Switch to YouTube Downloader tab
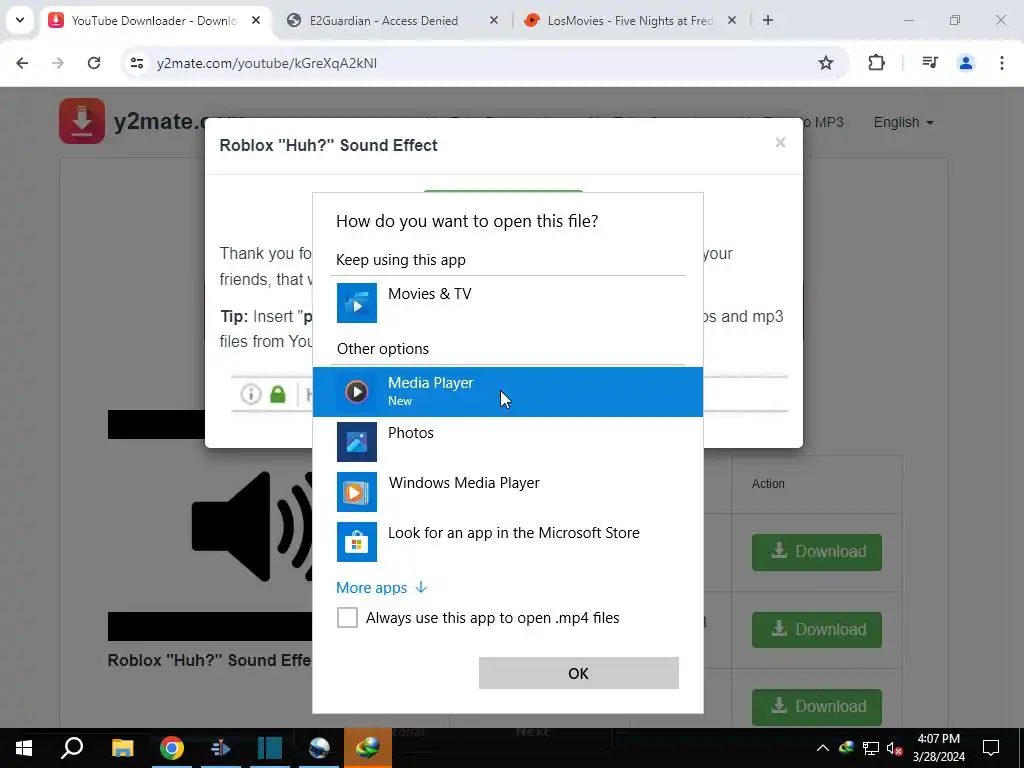Viewport: 1024px width, 768px height. [154, 21]
